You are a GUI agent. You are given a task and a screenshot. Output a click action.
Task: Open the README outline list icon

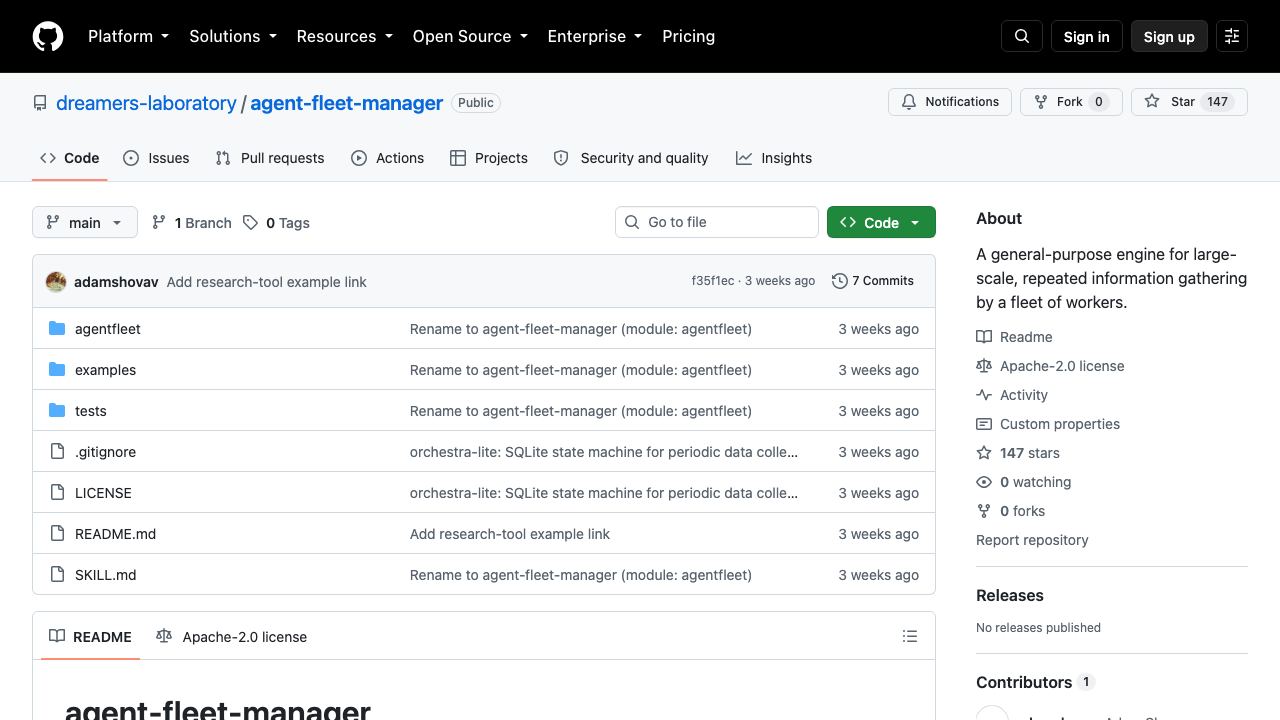pyautogui.click(x=910, y=636)
